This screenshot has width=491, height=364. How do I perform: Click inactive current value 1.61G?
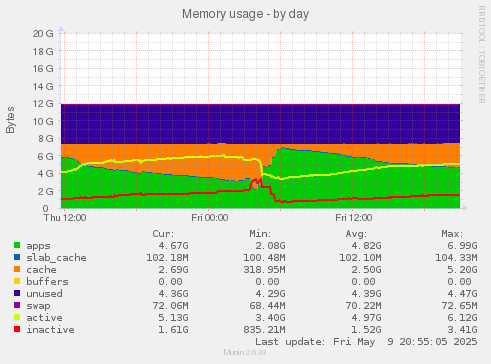[173, 330]
